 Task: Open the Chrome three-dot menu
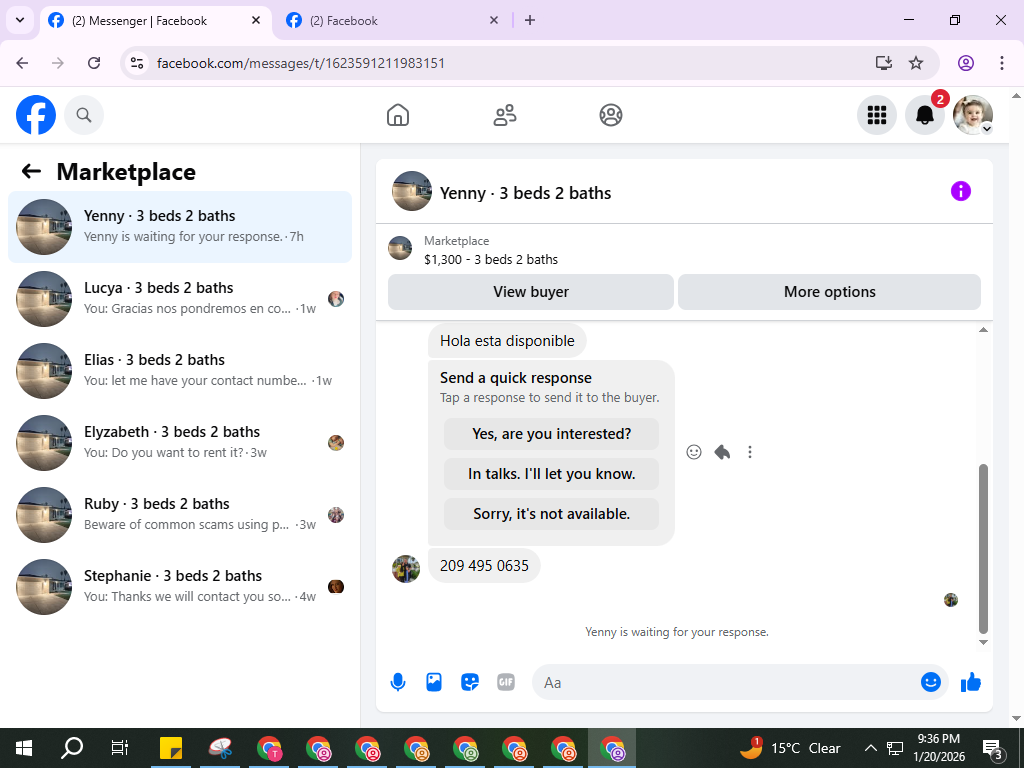pyautogui.click(x=1002, y=63)
